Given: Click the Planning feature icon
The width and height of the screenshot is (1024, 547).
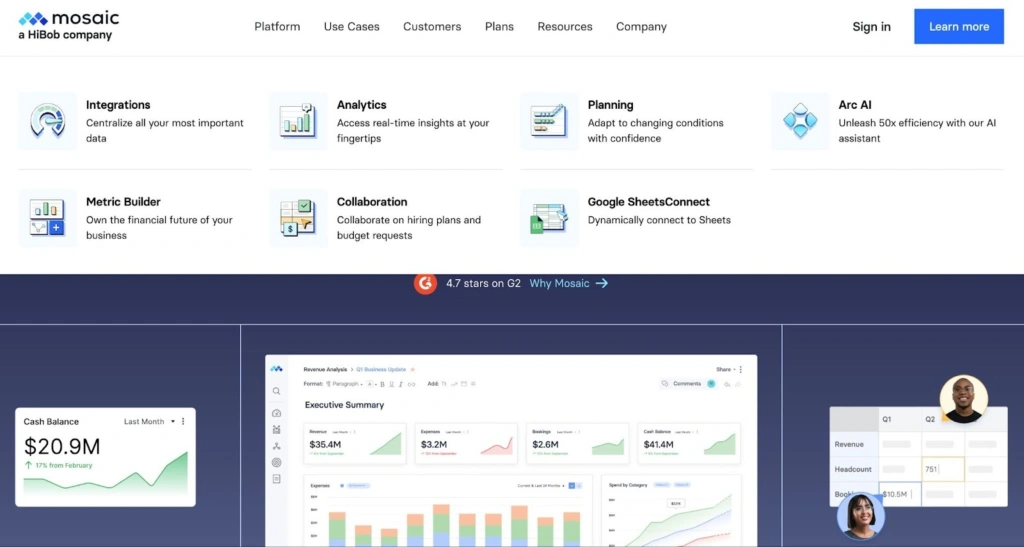Looking at the screenshot, I should click(549, 121).
